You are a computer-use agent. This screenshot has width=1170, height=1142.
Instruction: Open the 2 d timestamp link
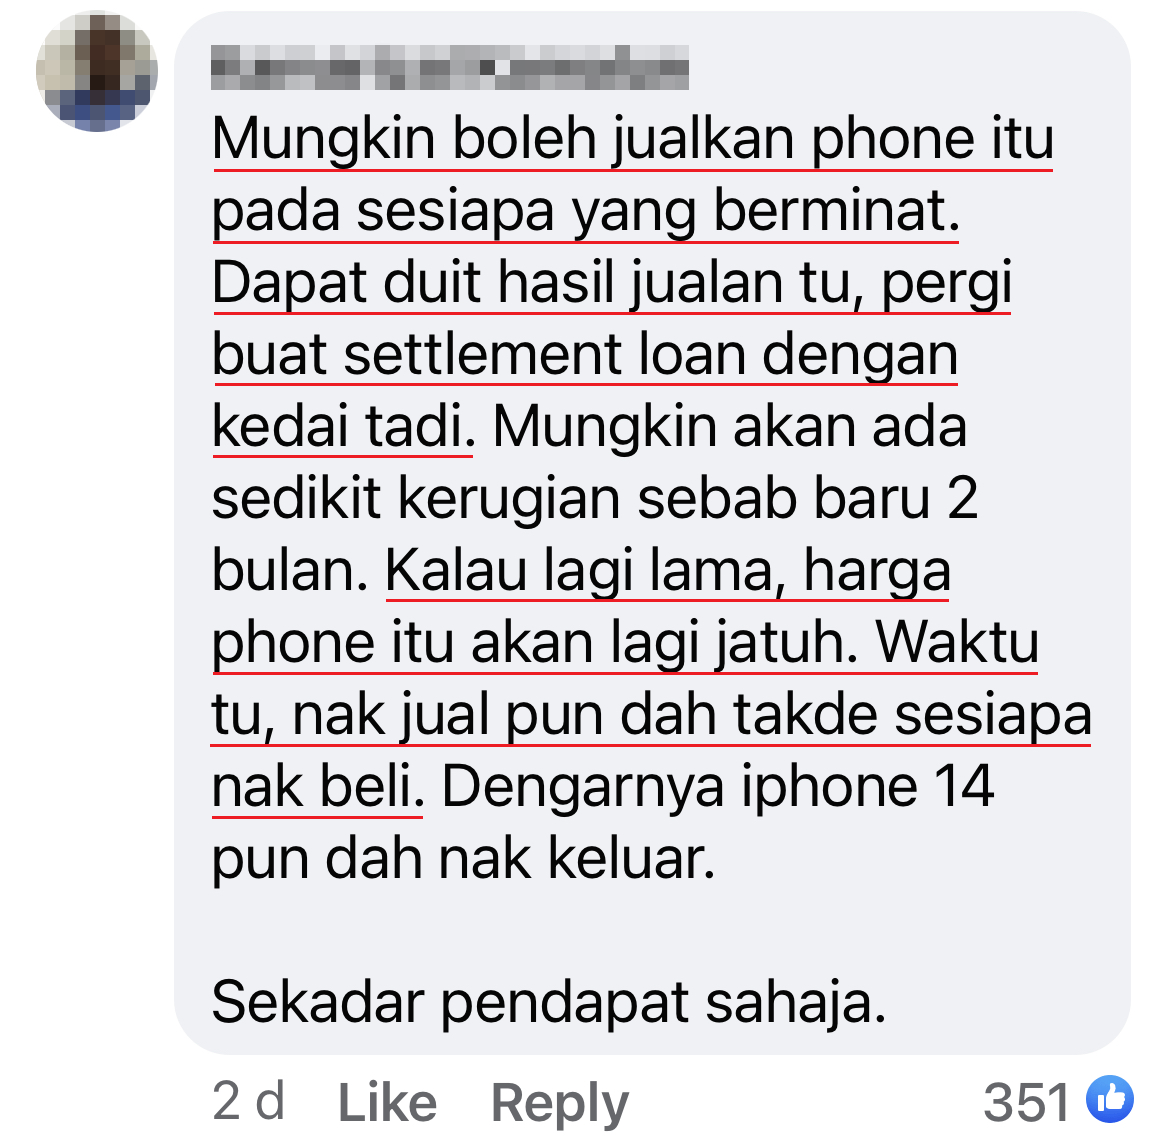248,1101
